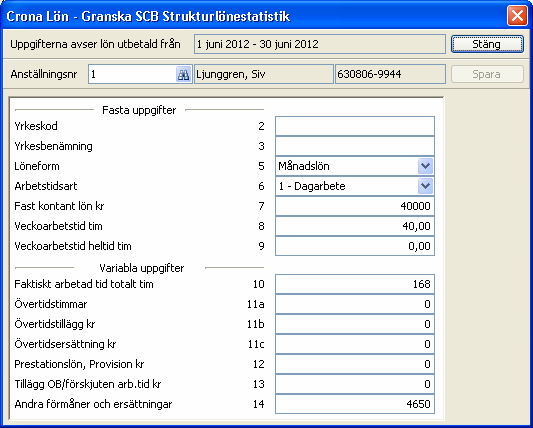Click the empty Yrkesbenämning field
Screen dimensions: 533x428
pyautogui.click(x=355, y=146)
